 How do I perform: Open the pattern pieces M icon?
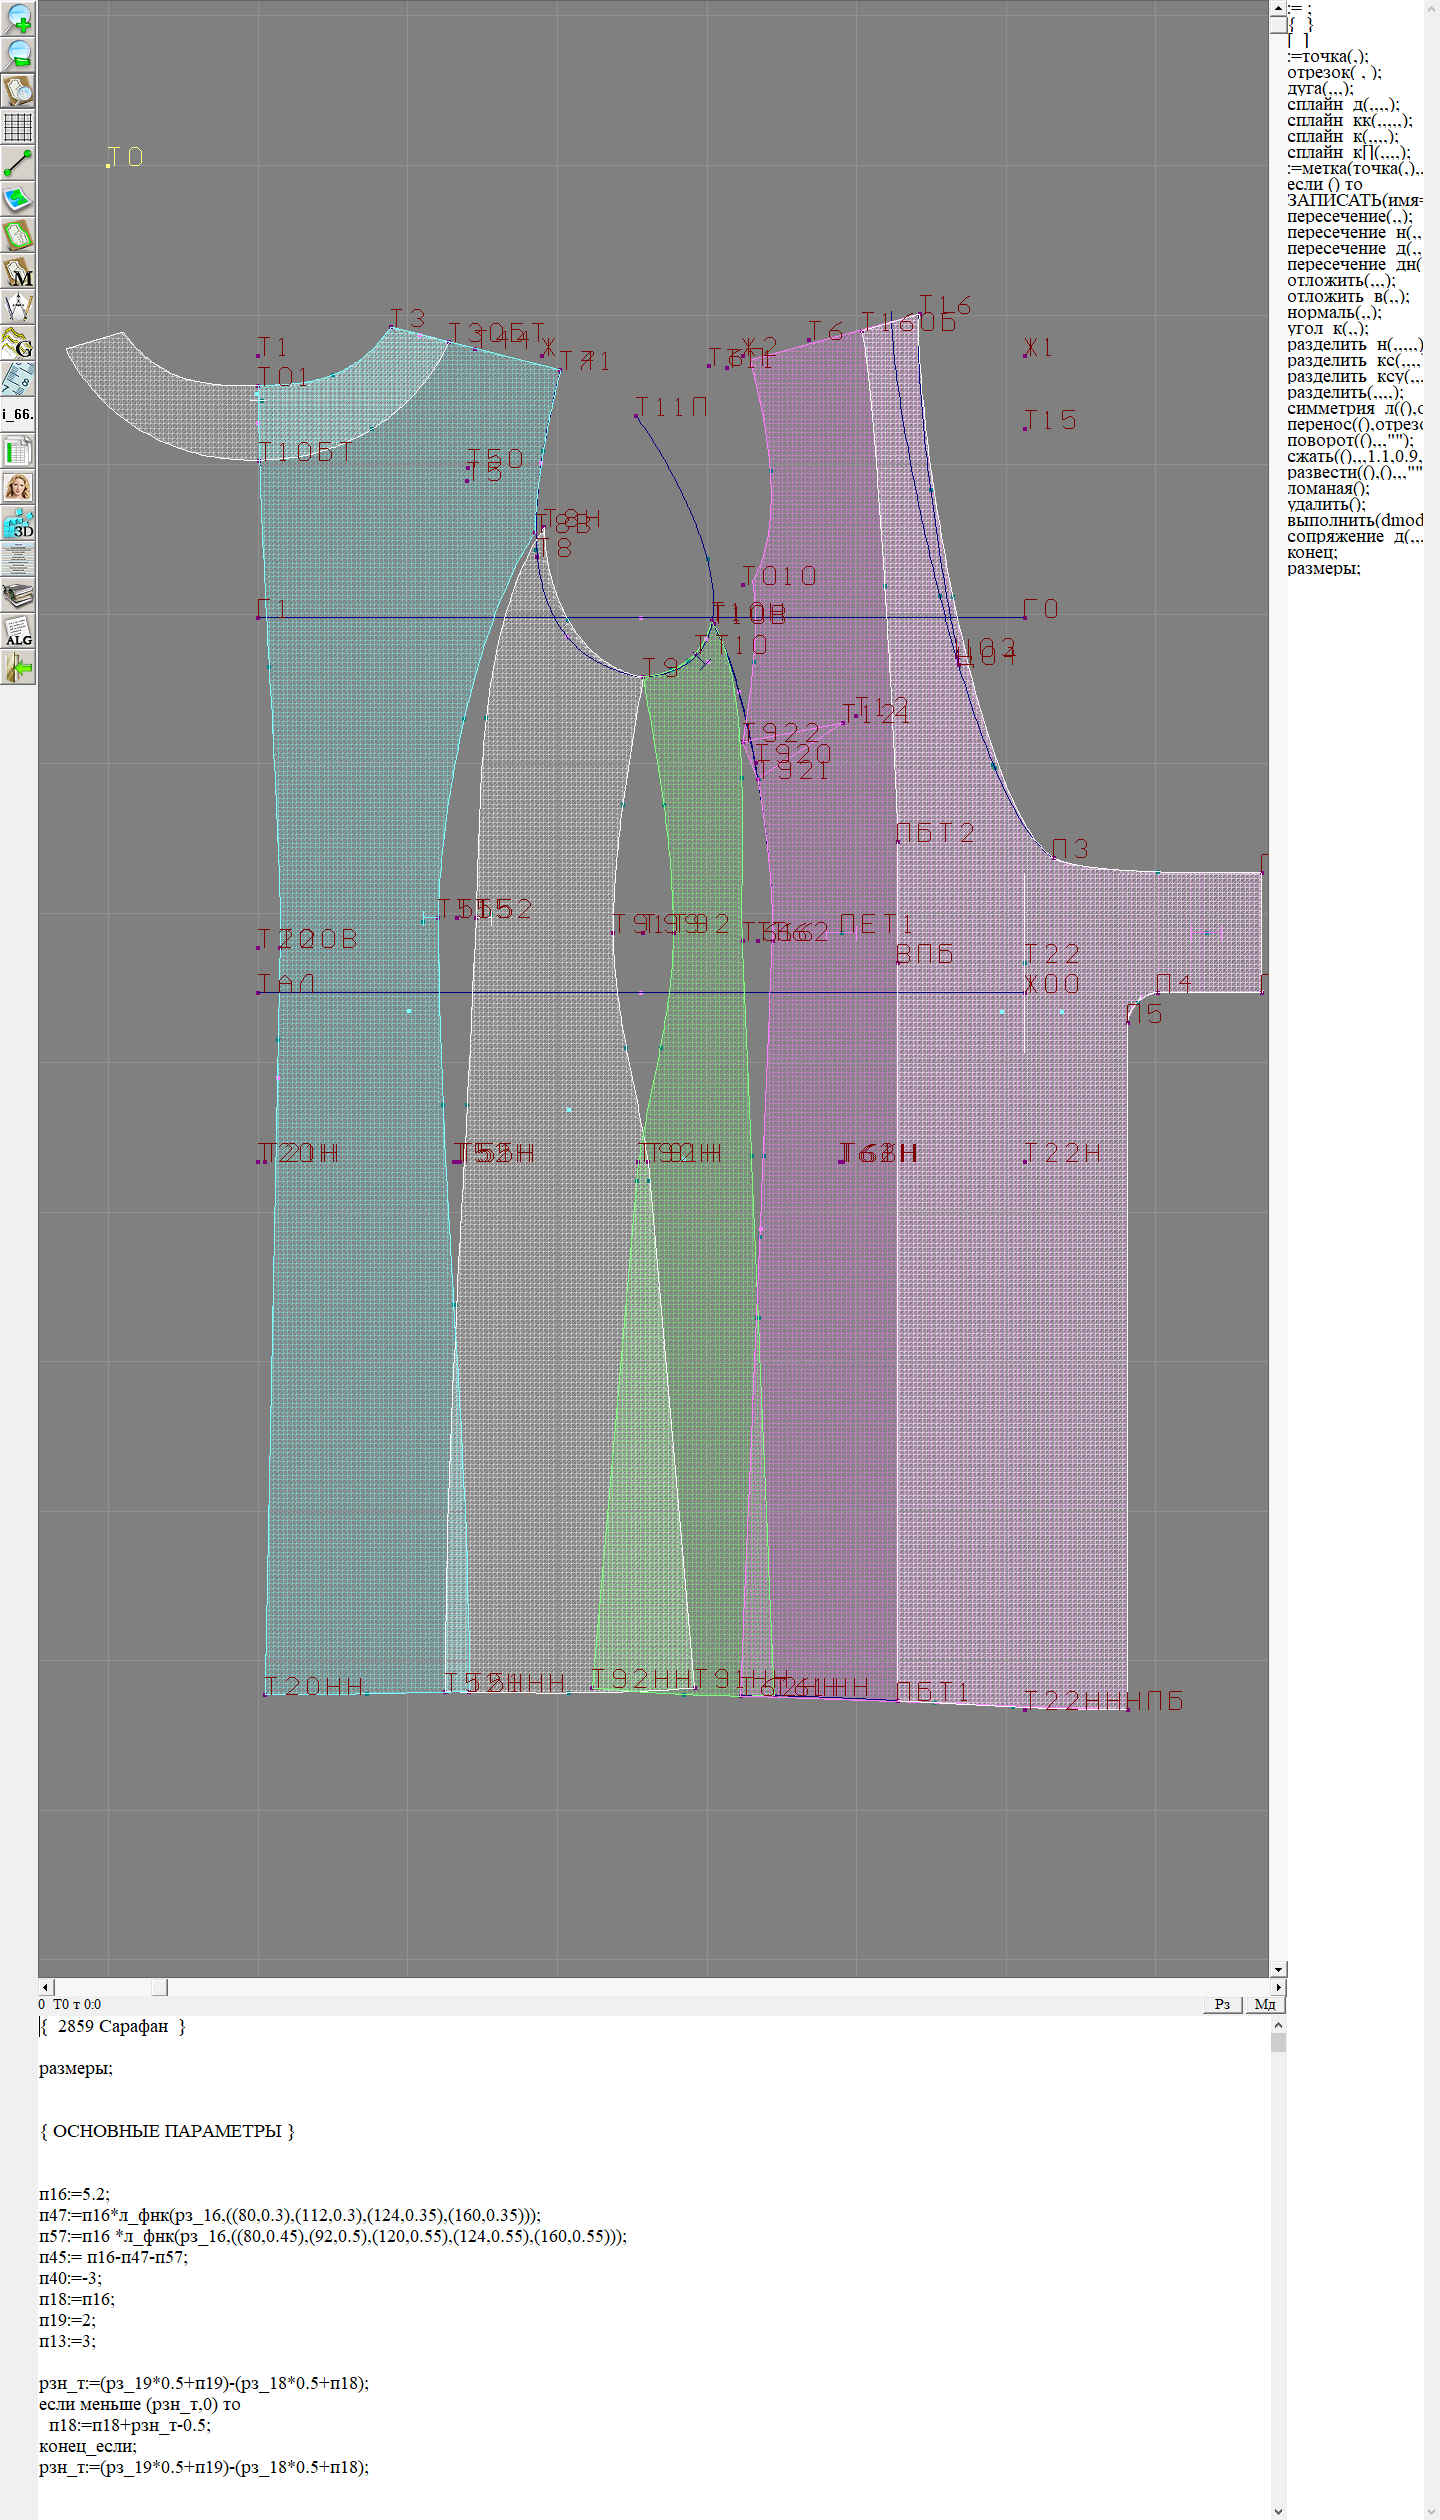(18, 272)
